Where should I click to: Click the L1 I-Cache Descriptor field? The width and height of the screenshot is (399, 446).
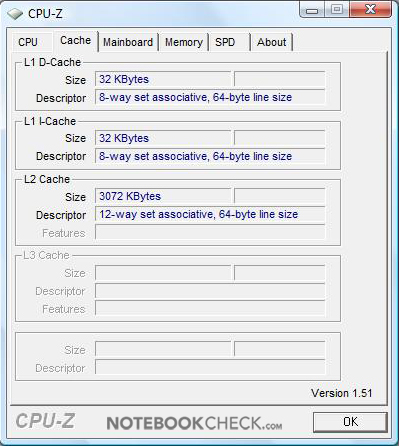tap(210, 156)
